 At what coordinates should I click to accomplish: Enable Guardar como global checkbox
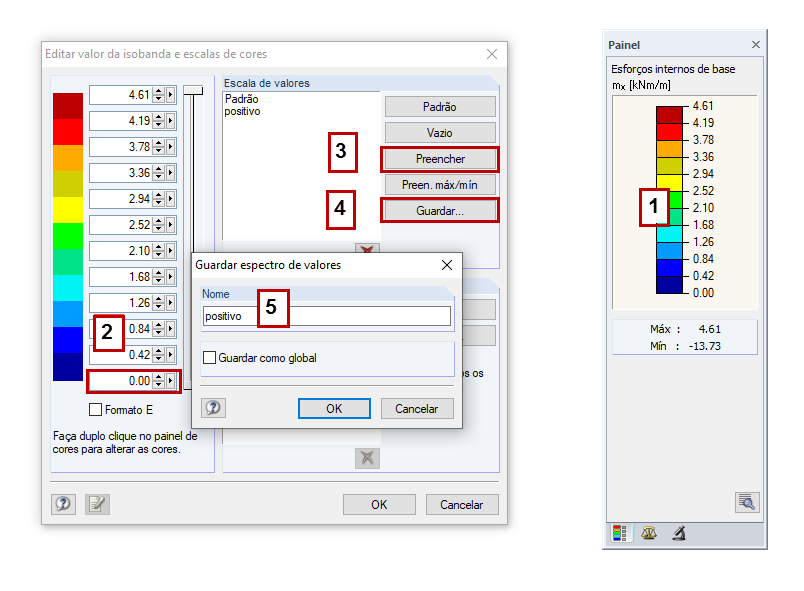(x=209, y=357)
